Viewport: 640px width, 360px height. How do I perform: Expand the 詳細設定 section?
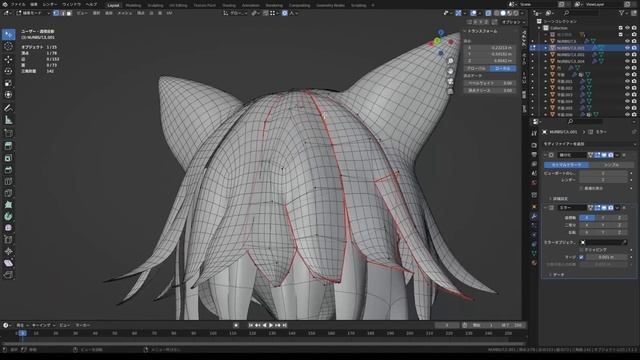point(560,199)
